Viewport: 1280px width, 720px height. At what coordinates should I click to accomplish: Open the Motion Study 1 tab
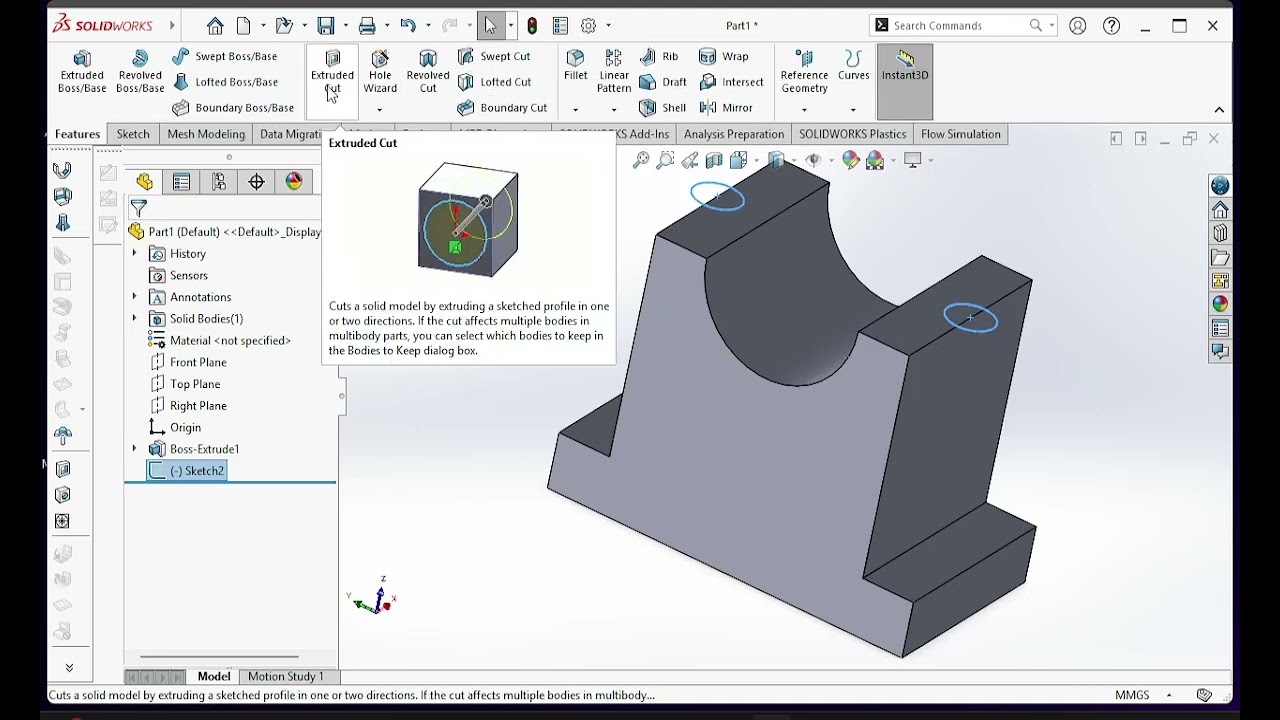[x=286, y=677]
